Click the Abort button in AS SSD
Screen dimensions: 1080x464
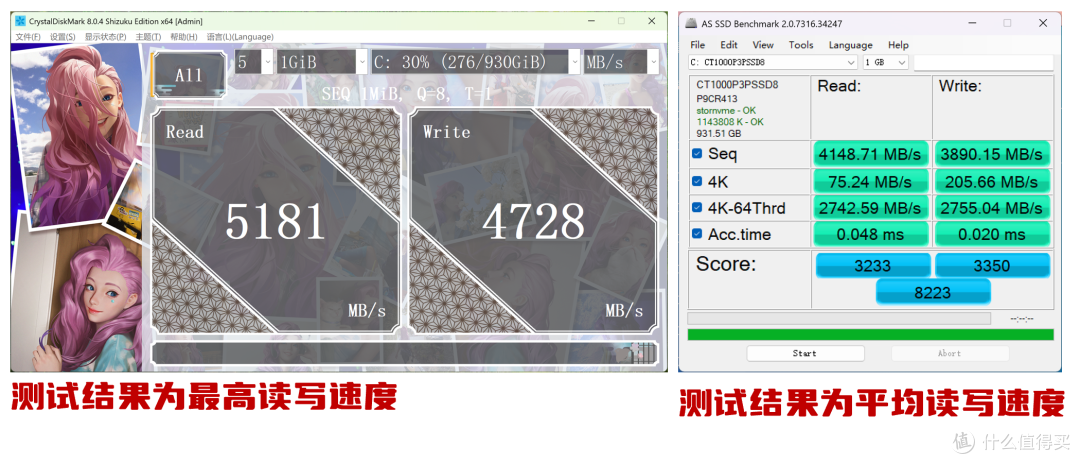point(949,353)
